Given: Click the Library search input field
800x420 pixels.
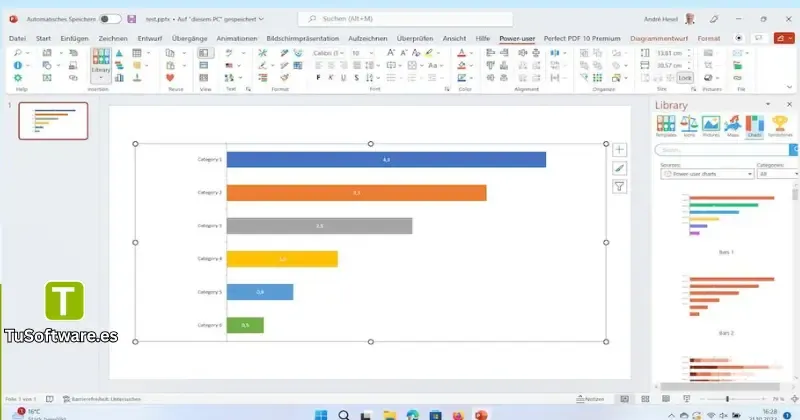Looking at the screenshot, I should pos(722,150).
